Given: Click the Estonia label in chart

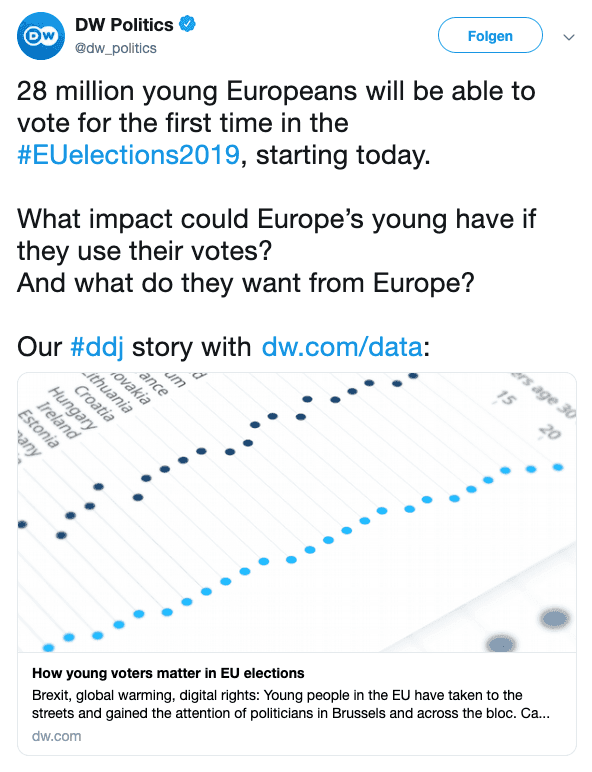Looking at the screenshot, I should 38,428.
